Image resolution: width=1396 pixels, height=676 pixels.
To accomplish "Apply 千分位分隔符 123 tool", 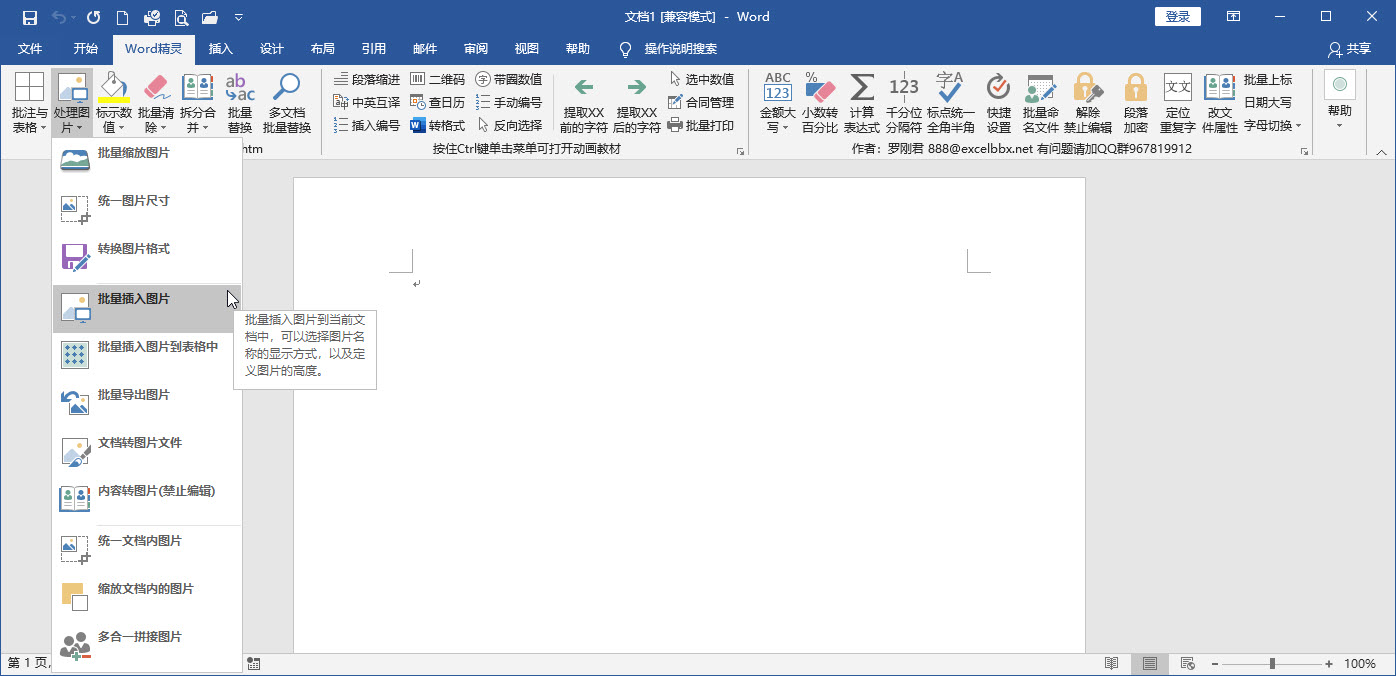I will (x=903, y=104).
